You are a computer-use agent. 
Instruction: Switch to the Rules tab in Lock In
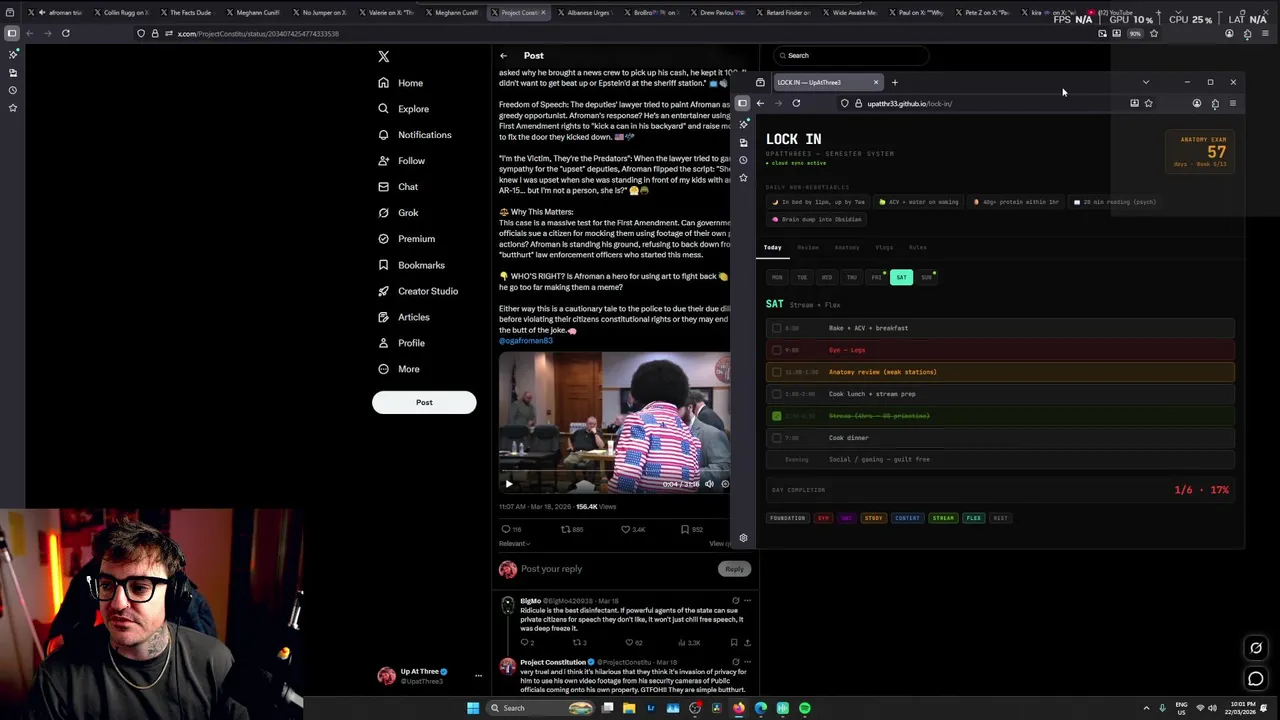917,247
